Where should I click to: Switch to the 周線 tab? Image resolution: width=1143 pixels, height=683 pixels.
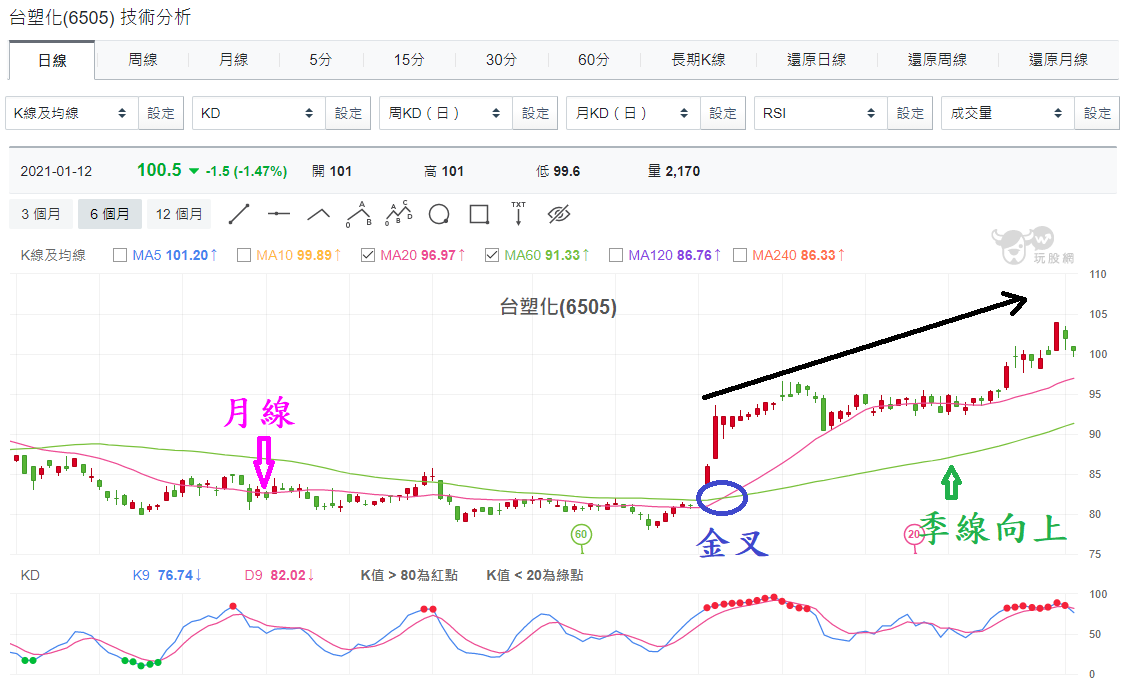143,60
